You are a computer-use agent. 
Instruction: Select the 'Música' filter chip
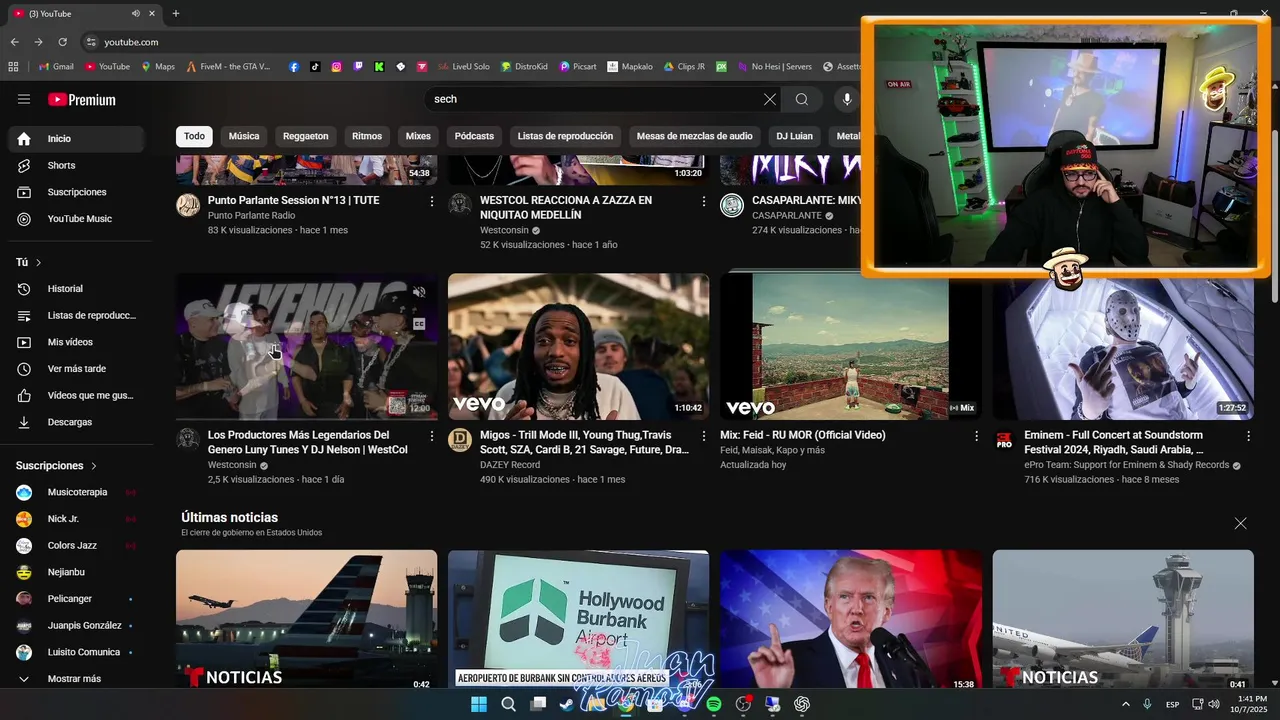(244, 136)
